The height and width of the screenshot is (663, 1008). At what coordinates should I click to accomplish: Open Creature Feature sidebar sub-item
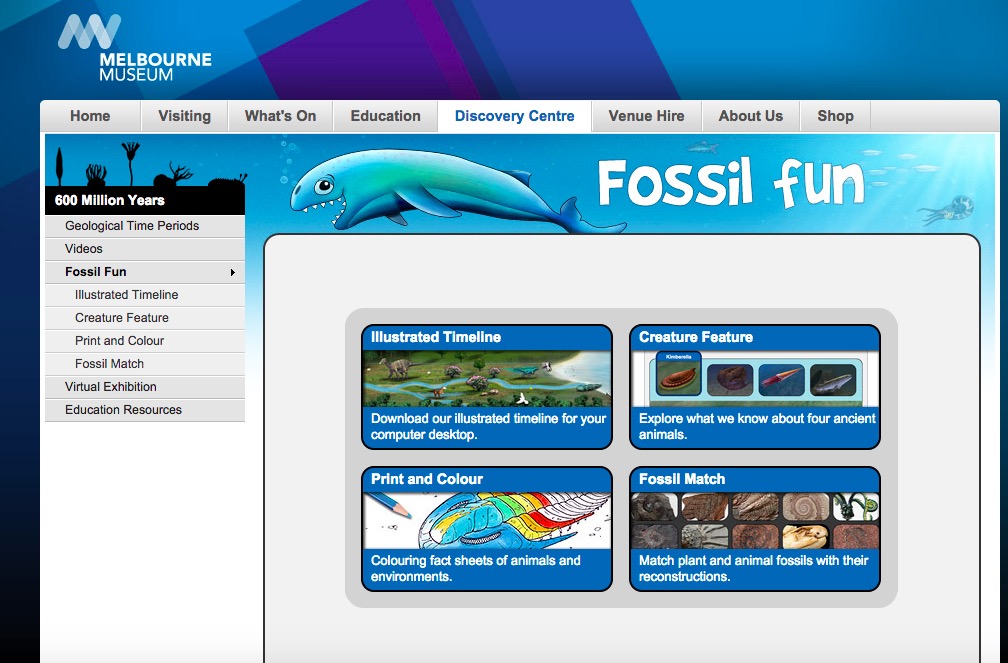click(x=145, y=318)
